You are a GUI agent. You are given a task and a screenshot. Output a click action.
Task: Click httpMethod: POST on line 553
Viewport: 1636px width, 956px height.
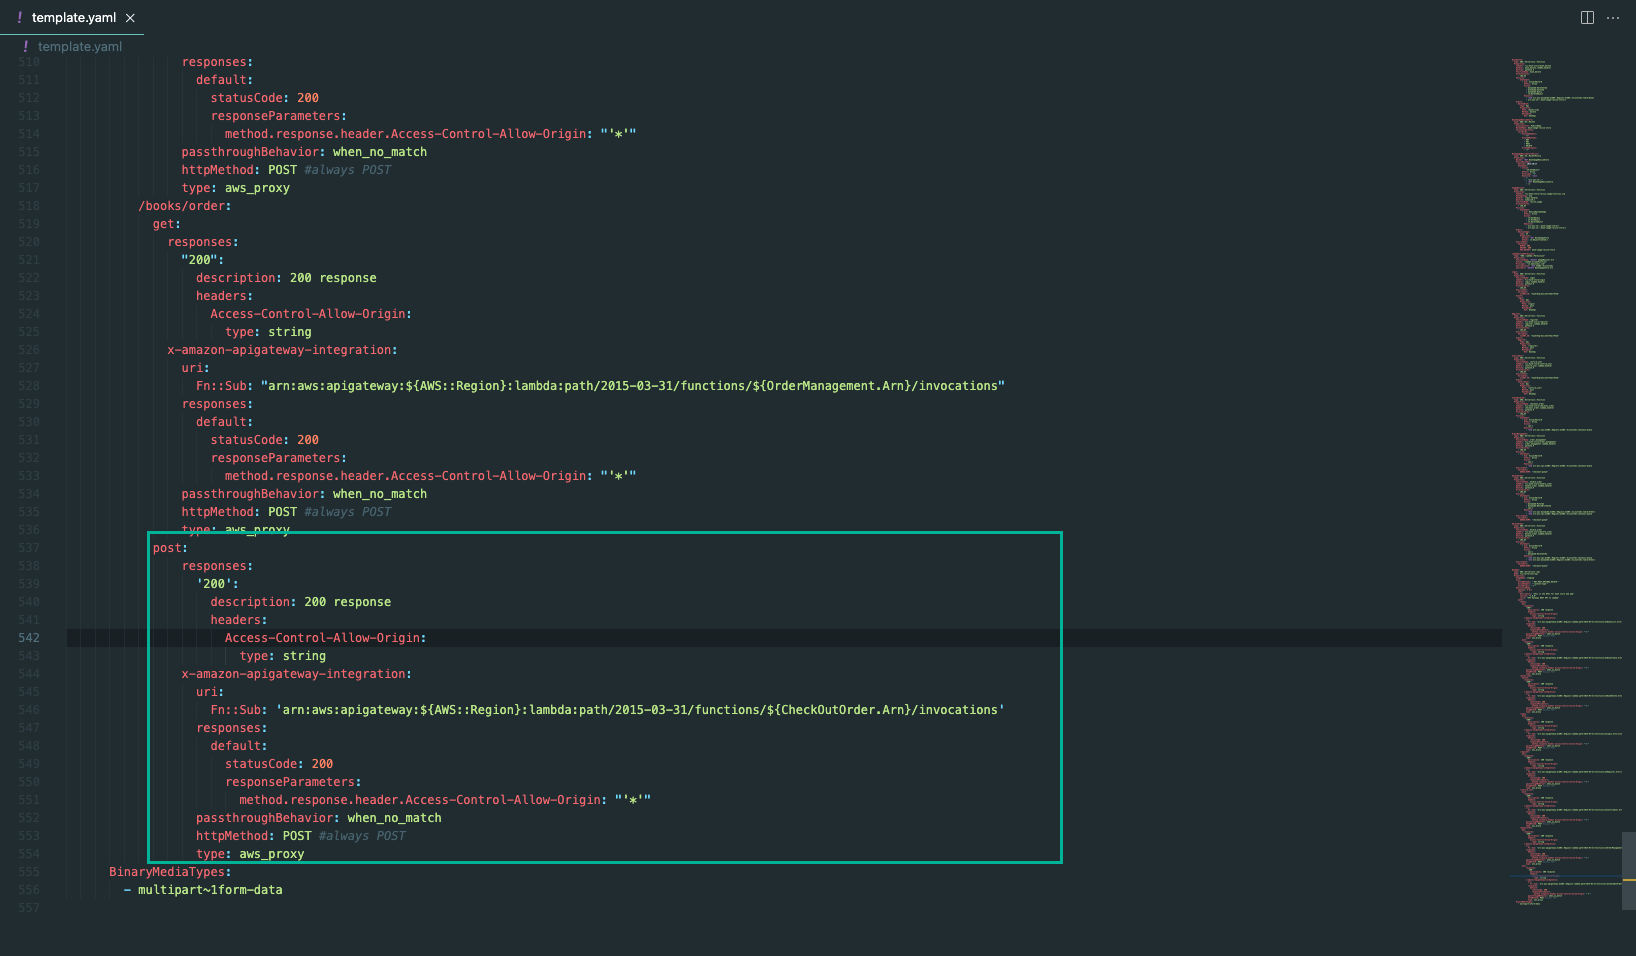(254, 836)
